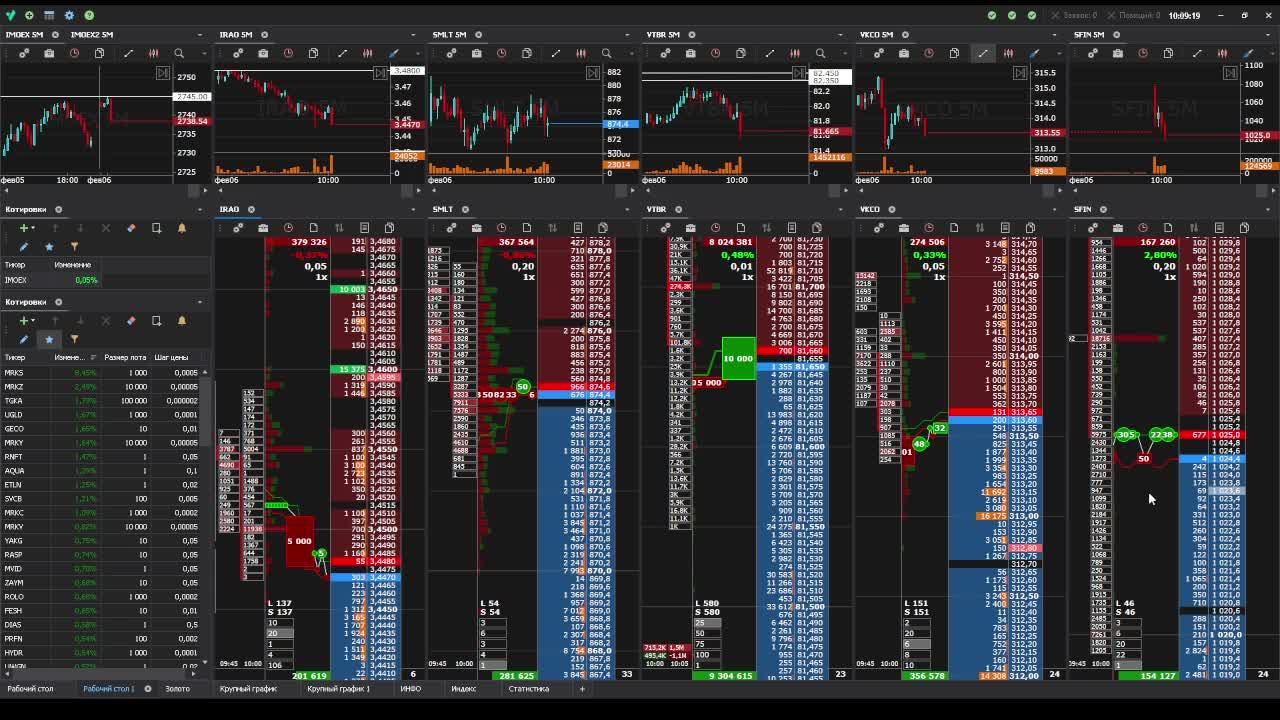This screenshot has height=720, width=1280.
Task: Open the add dropdown in lower Котировки panel
Action: point(26,320)
